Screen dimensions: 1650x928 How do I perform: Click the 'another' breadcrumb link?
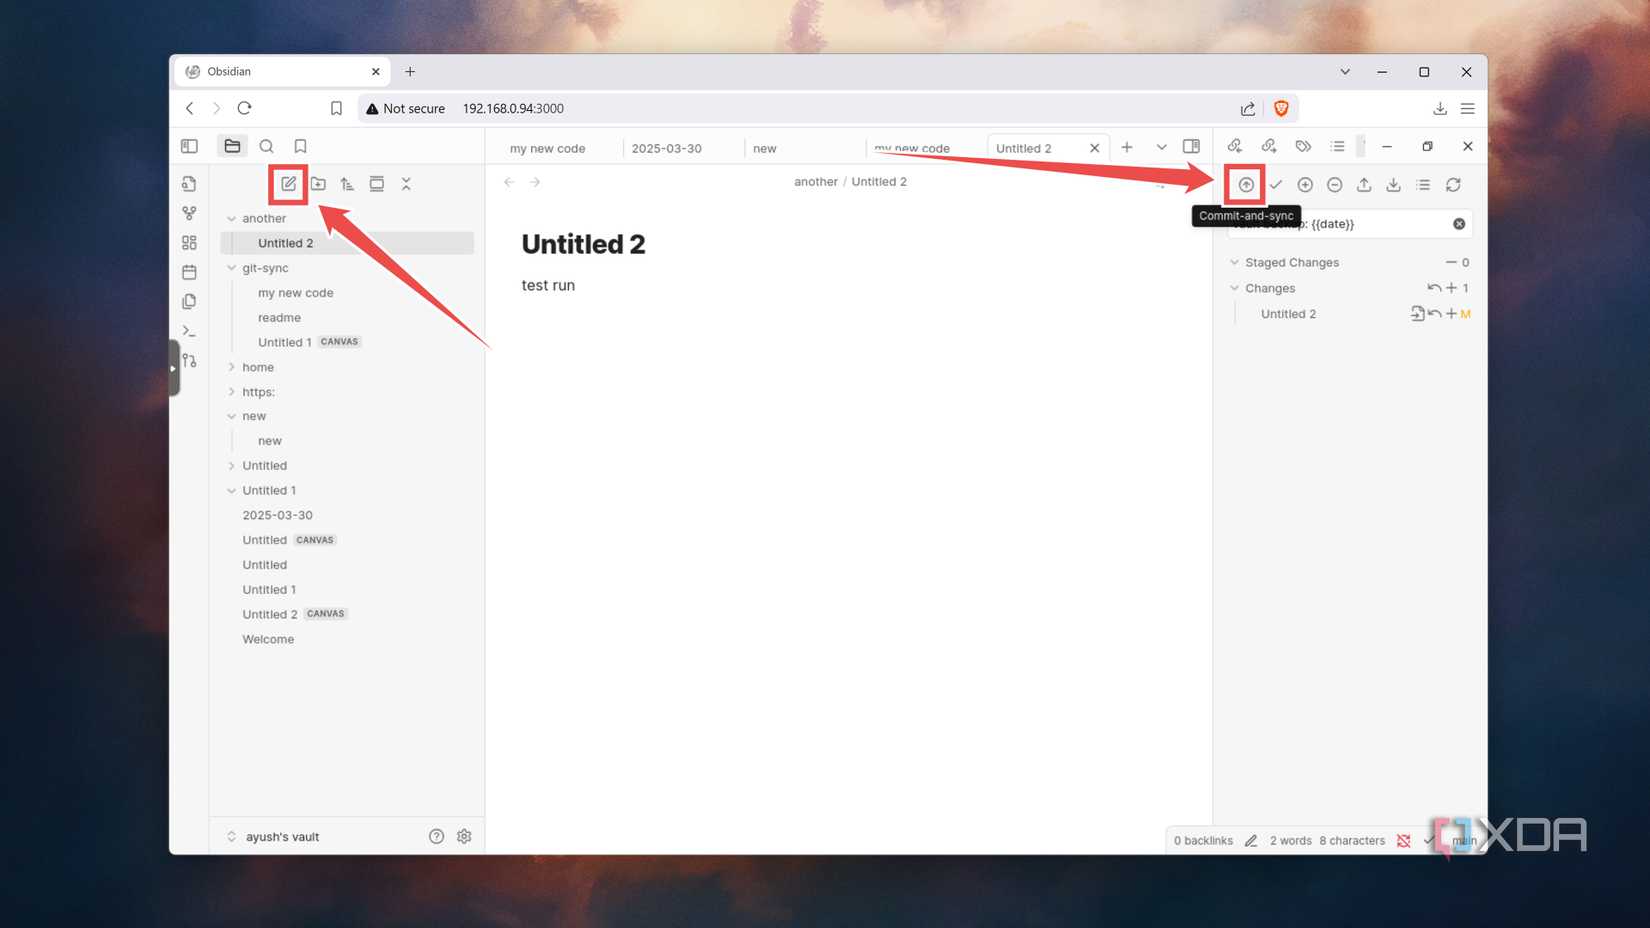coord(816,182)
